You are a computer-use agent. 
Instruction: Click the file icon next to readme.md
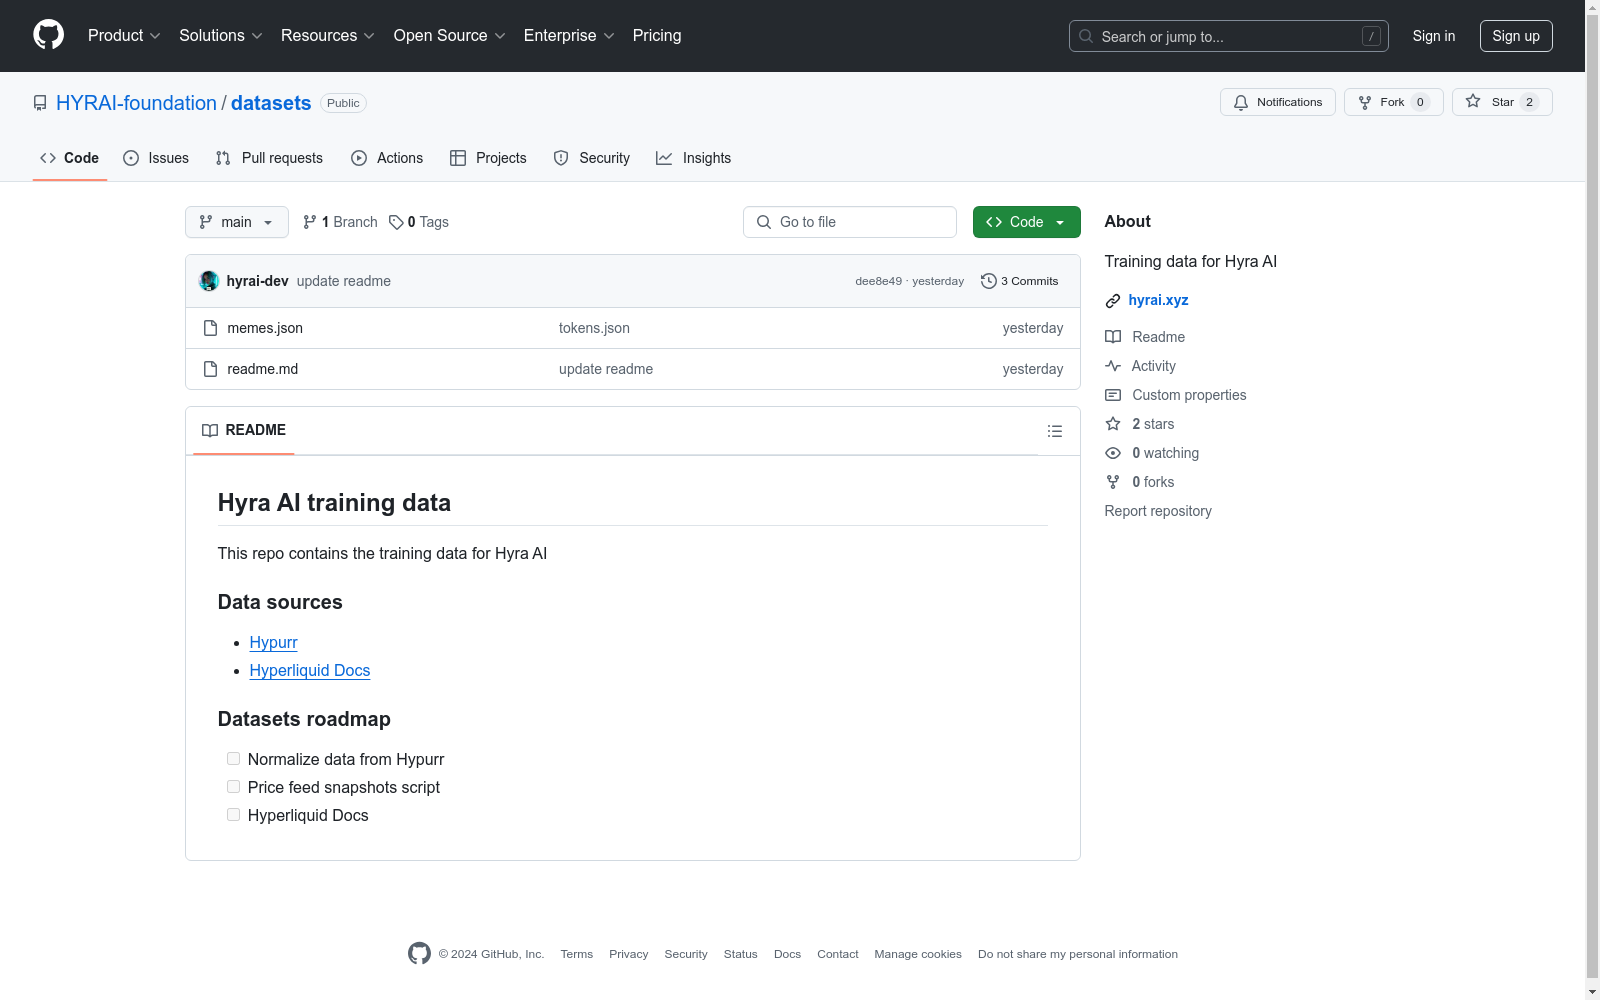pyautogui.click(x=210, y=369)
